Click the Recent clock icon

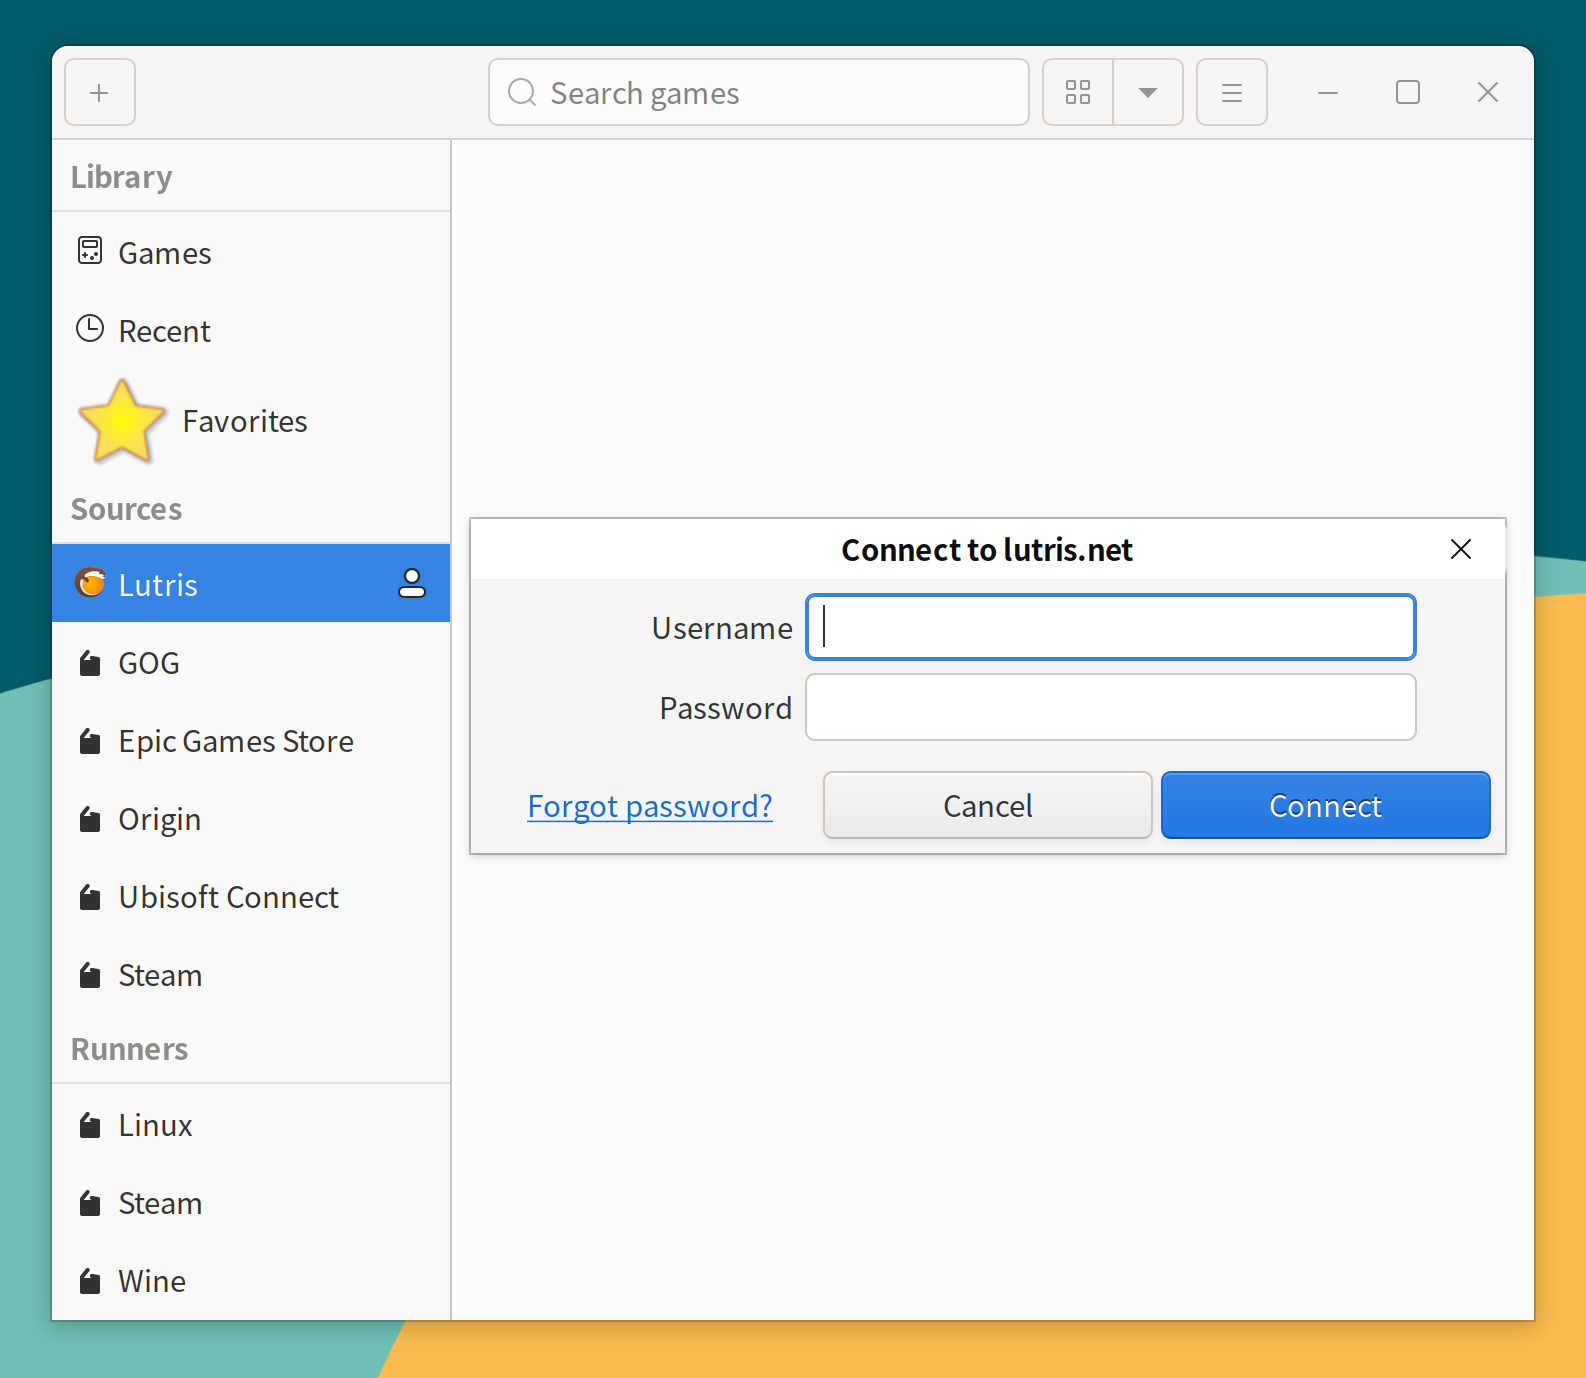click(x=90, y=328)
